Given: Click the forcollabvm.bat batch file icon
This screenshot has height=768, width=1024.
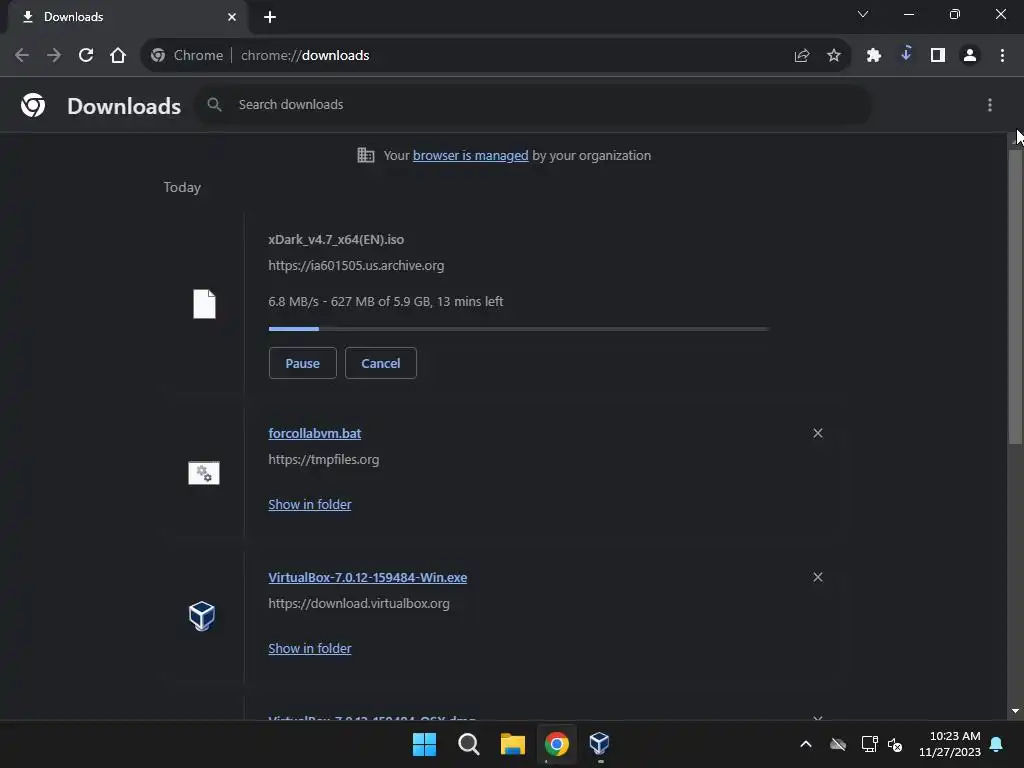Looking at the screenshot, I should click(204, 473).
